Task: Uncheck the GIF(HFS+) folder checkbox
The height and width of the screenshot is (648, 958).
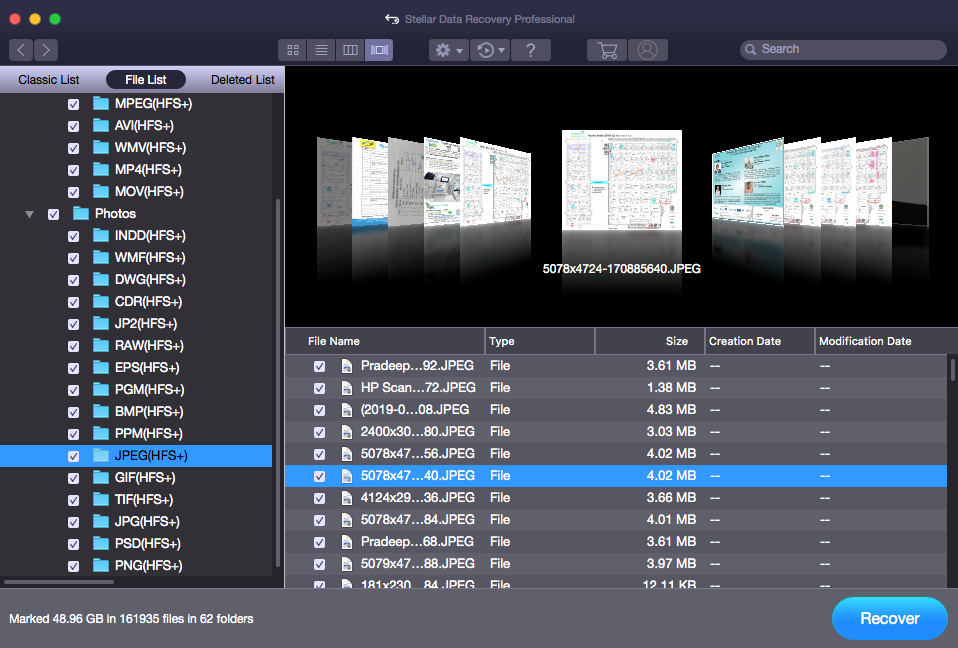Action: click(x=74, y=478)
